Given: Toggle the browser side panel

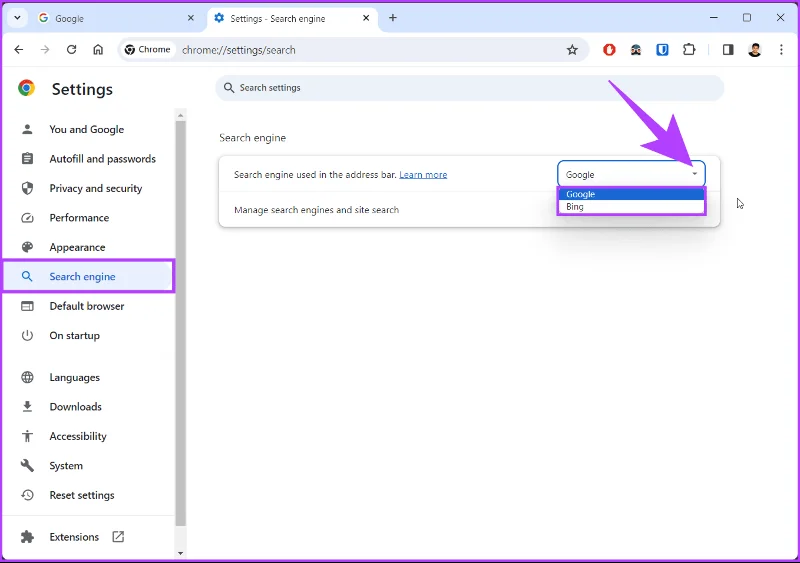Looking at the screenshot, I should click(x=728, y=50).
